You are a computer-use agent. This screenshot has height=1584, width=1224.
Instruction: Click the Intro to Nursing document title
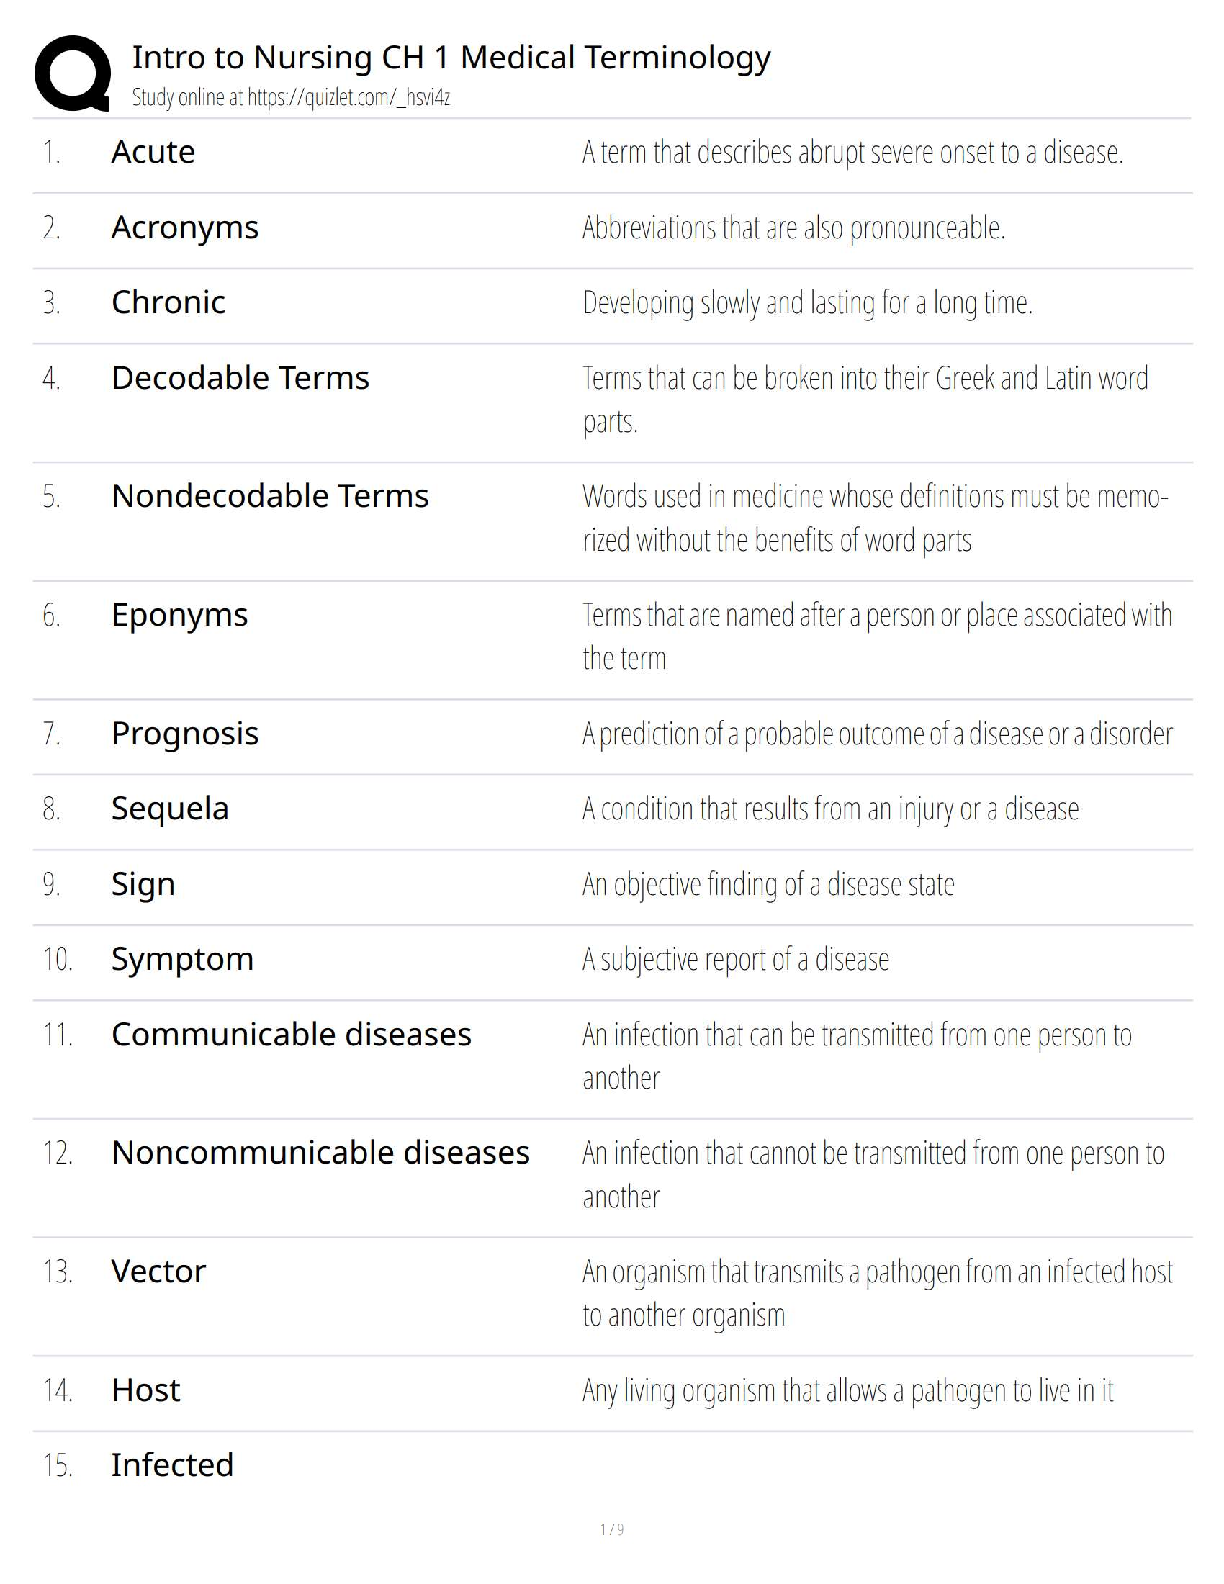tap(451, 57)
